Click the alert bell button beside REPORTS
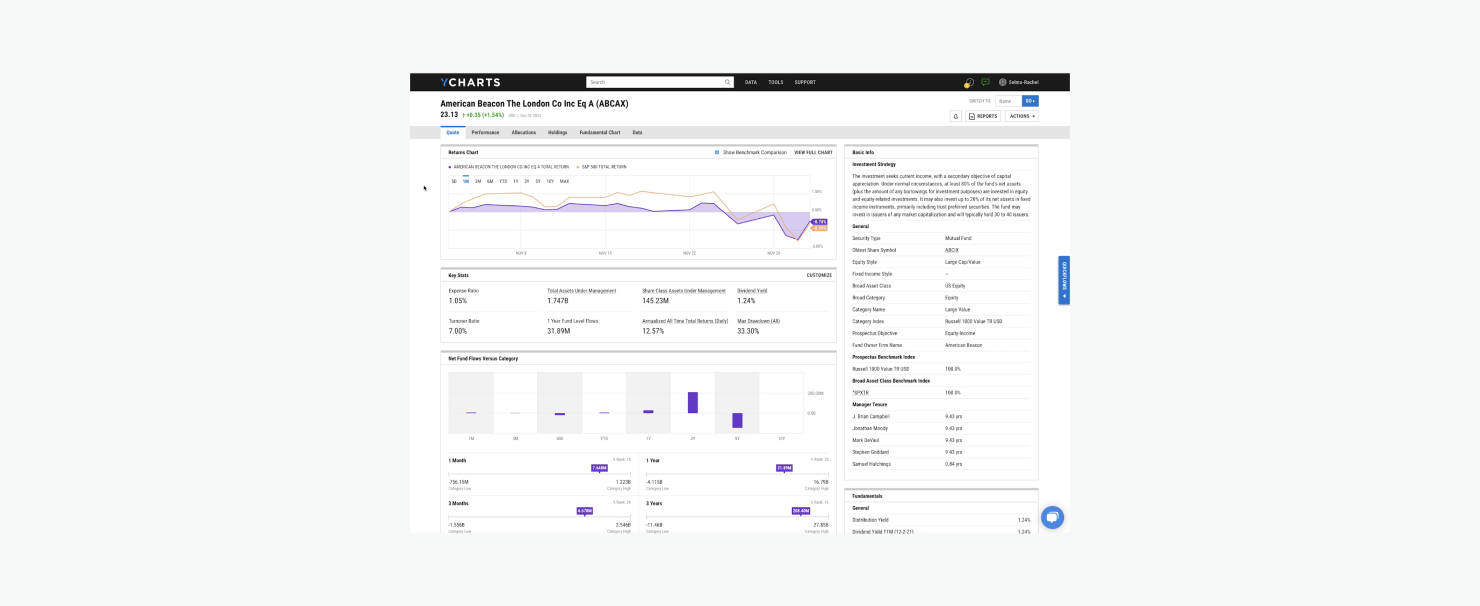The image size is (1480, 606). 956,116
